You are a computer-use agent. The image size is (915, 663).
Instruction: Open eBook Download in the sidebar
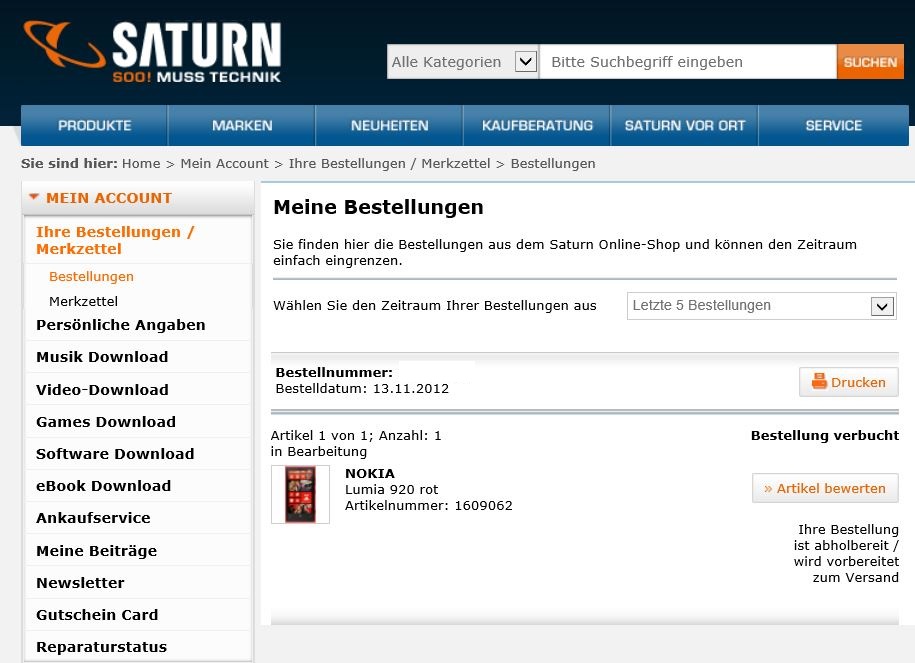(x=103, y=486)
